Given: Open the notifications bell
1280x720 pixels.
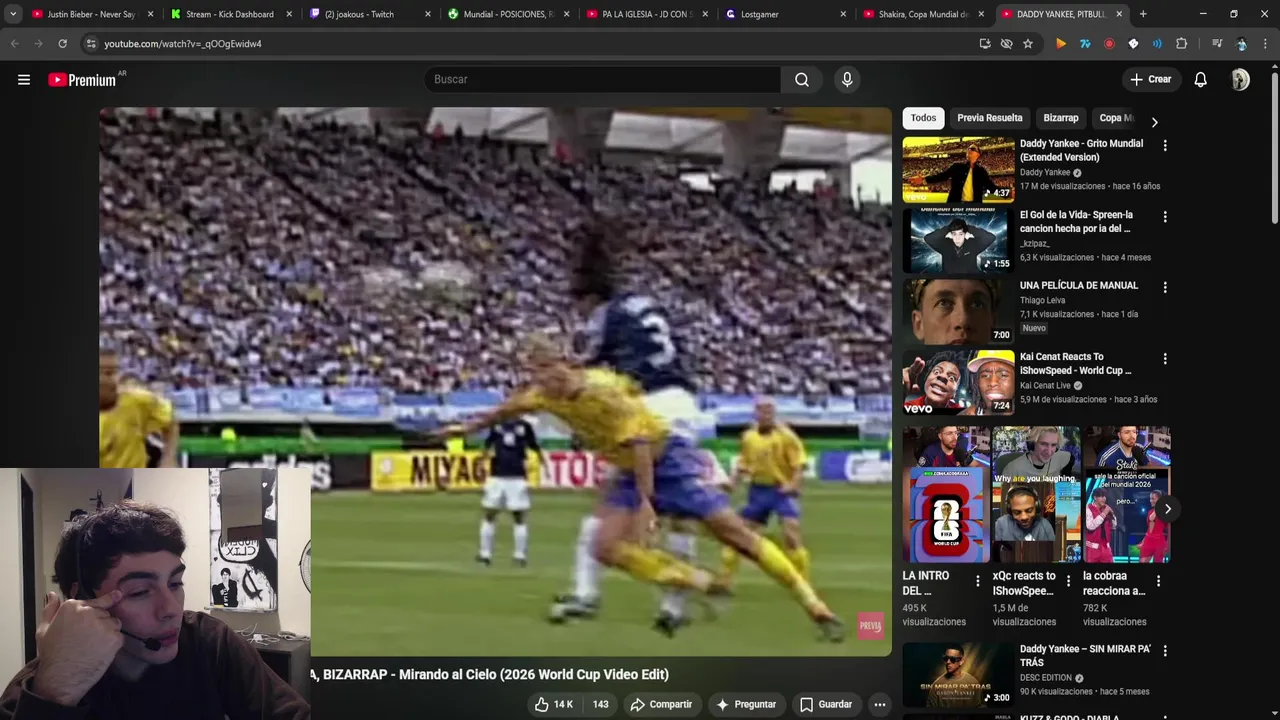Looking at the screenshot, I should [1201, 80].
